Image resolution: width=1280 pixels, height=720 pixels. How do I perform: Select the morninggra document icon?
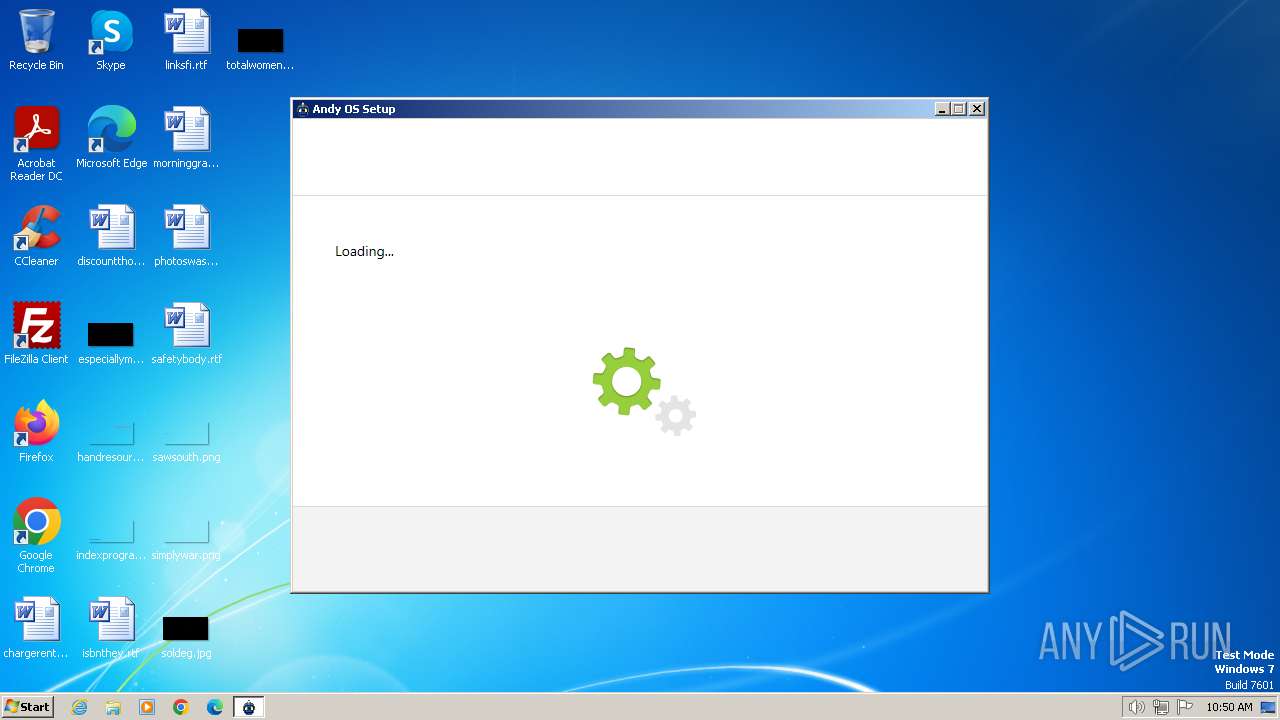click(x=186, y=137)
